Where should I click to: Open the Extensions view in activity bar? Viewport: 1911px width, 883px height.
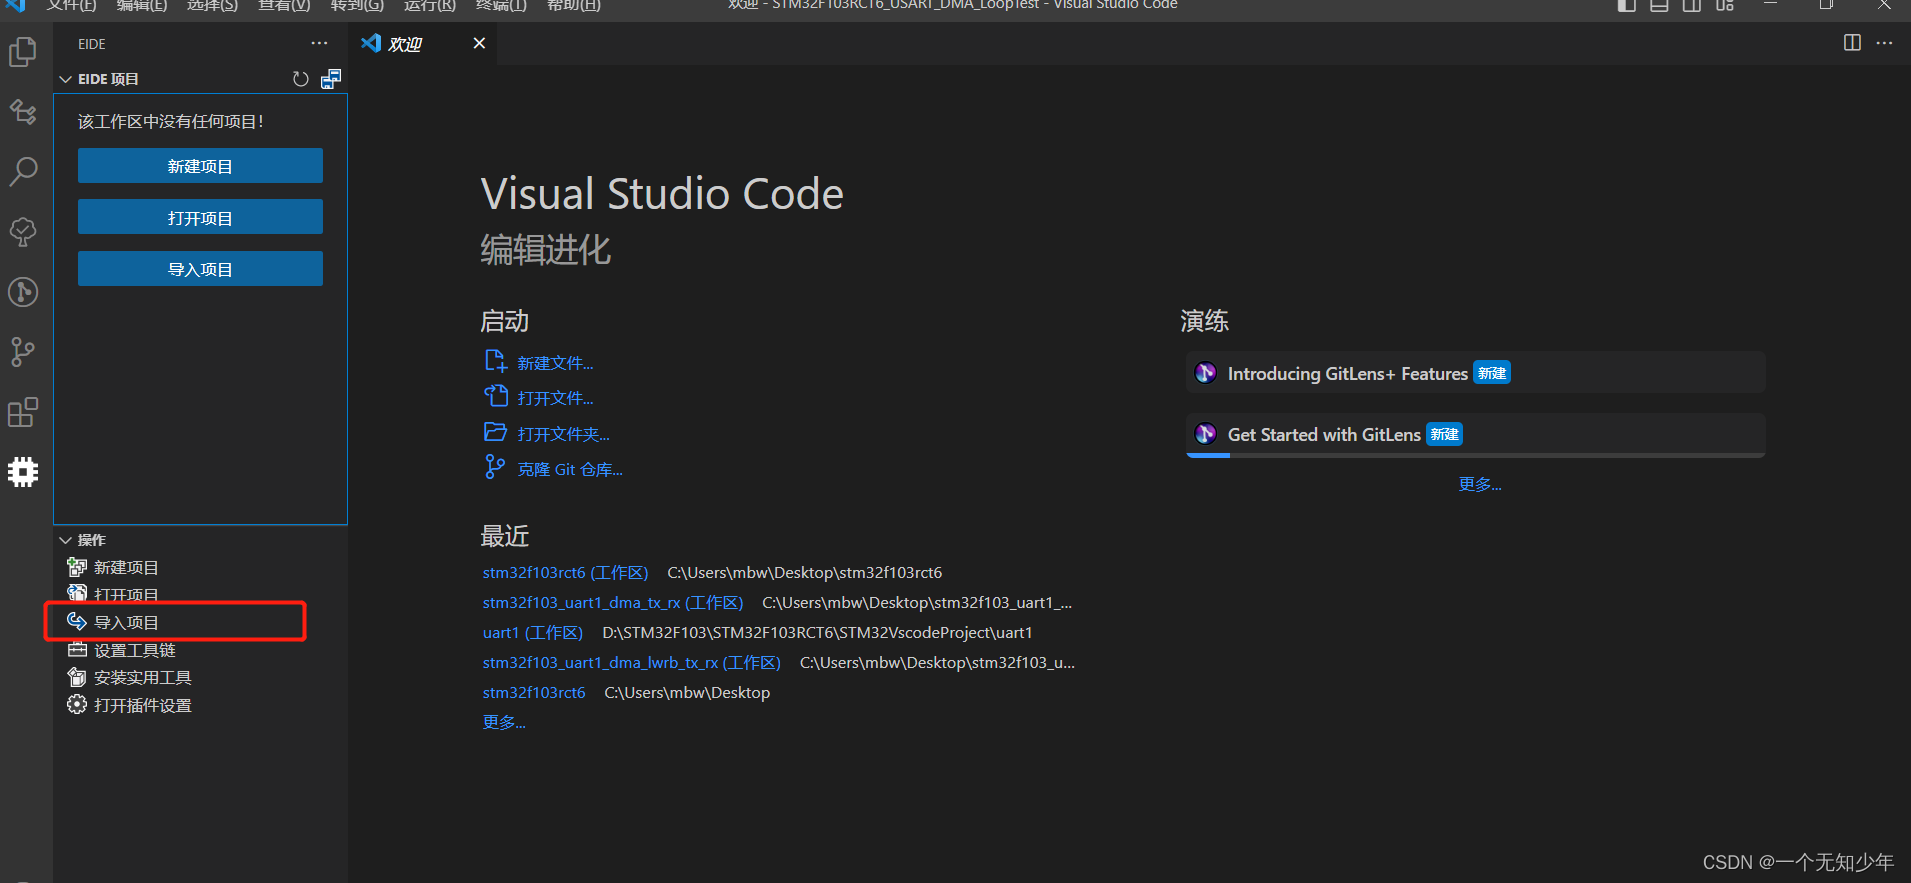[x=23, y=412]
